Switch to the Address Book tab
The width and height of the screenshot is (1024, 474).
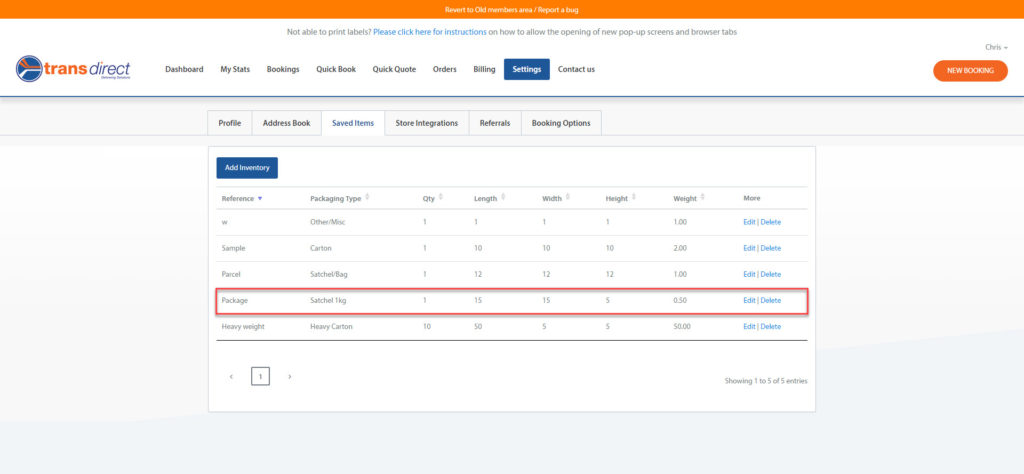click(287, 123)
